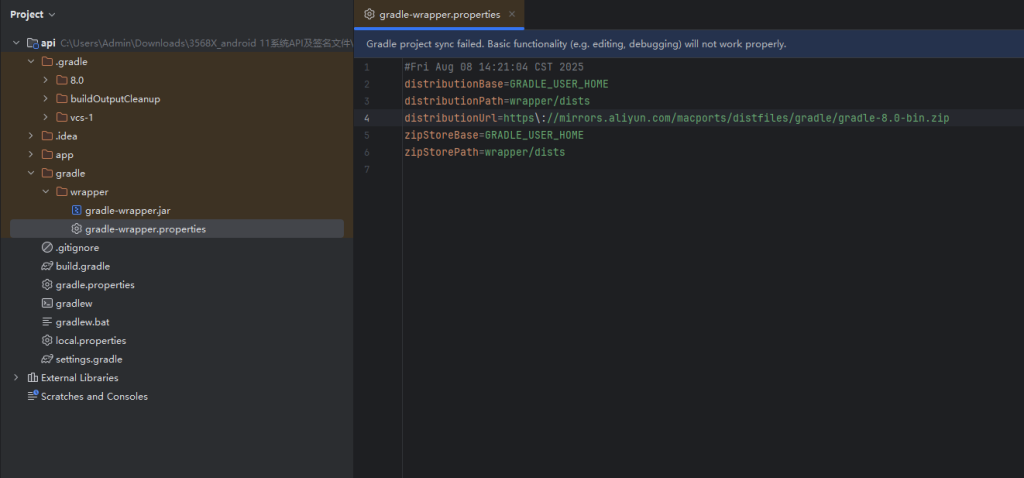Click the gradlew shell script icon
Screen dimensions: 1024x478
point(47,303)
